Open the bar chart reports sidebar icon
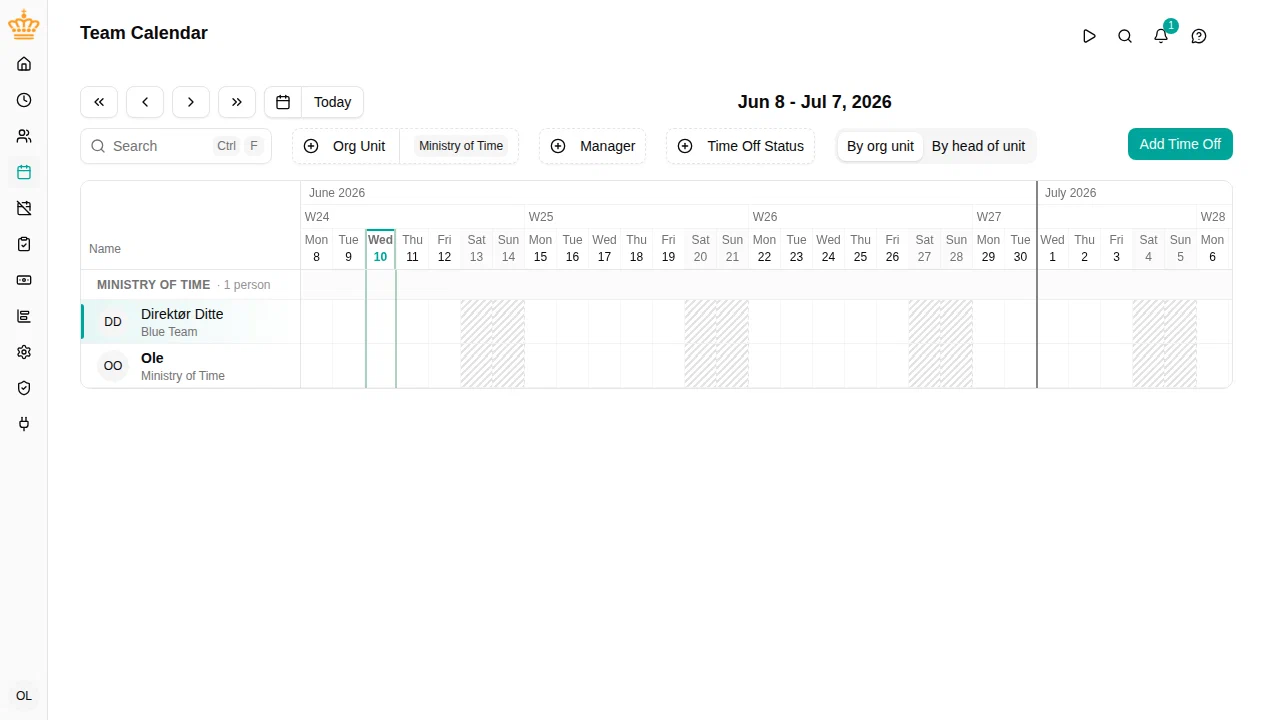This screenshot has height=720, width=1280. pyautogui.click(x=24, y=316)
